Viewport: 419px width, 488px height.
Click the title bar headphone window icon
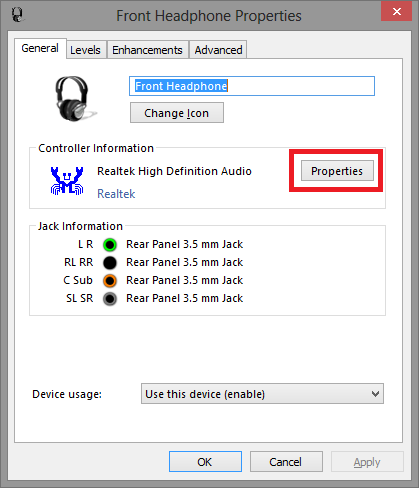(17, 15)
